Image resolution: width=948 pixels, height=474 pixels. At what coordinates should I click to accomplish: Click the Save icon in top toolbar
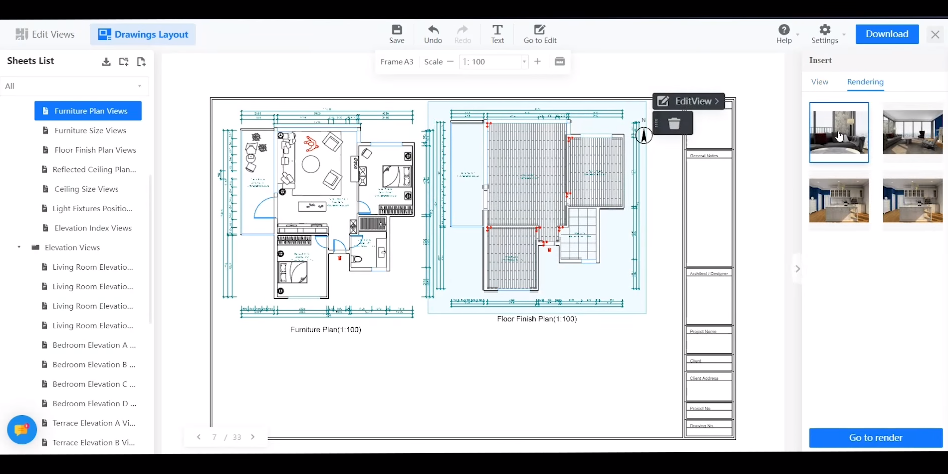397,30
